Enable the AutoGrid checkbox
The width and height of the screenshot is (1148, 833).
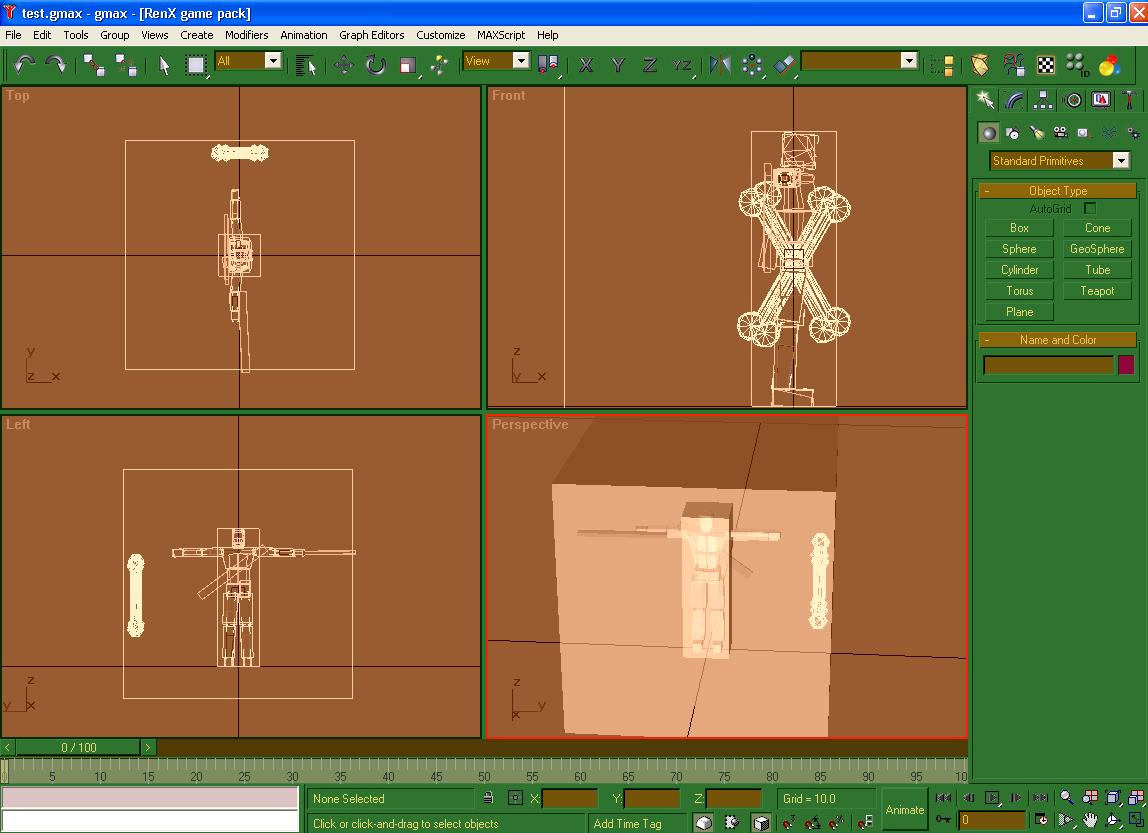coord(1090,209)
